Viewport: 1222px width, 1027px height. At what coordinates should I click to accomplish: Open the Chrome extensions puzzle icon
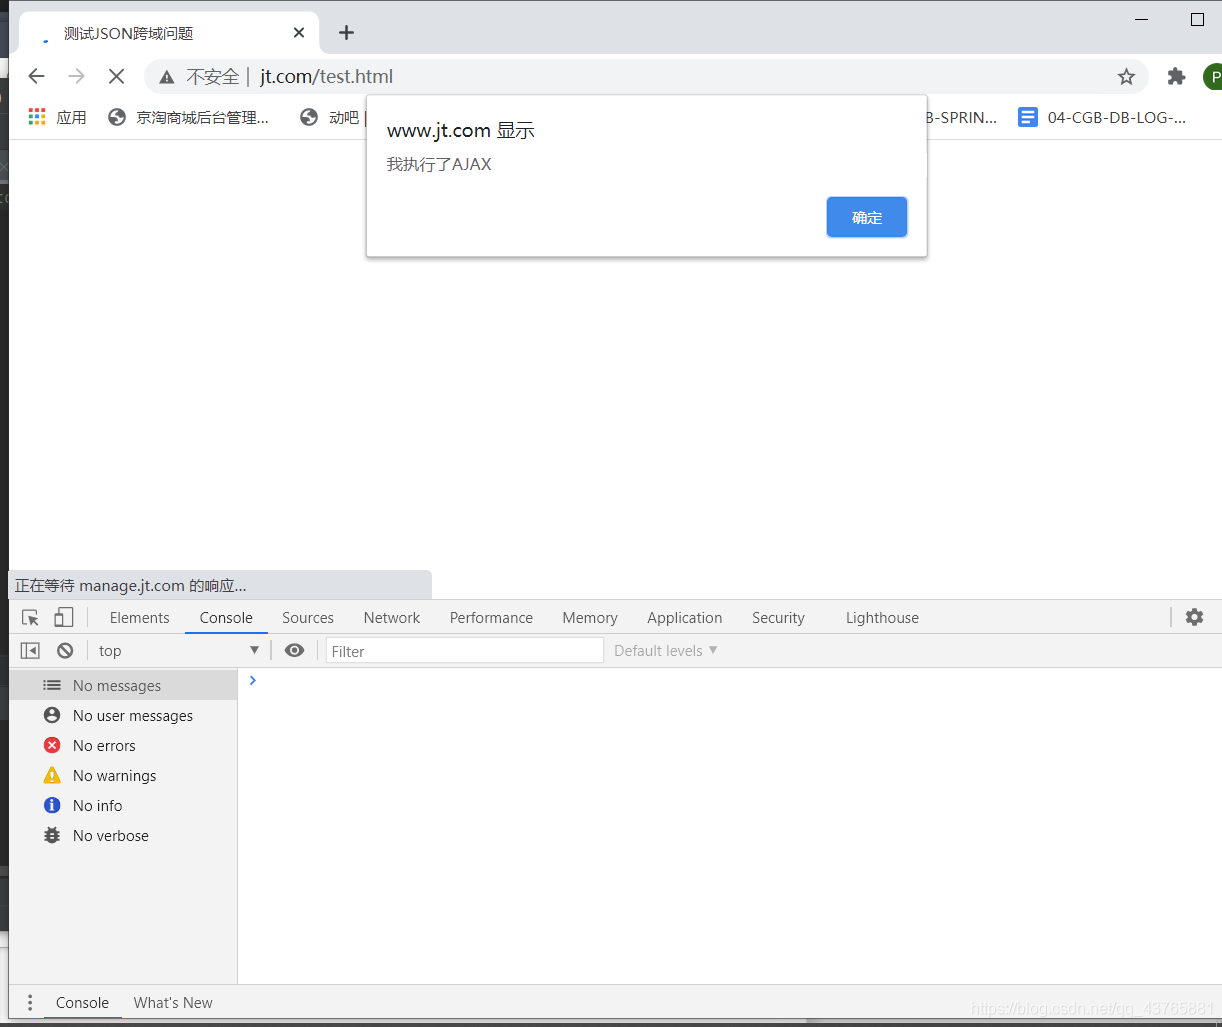click(1177, 77)
